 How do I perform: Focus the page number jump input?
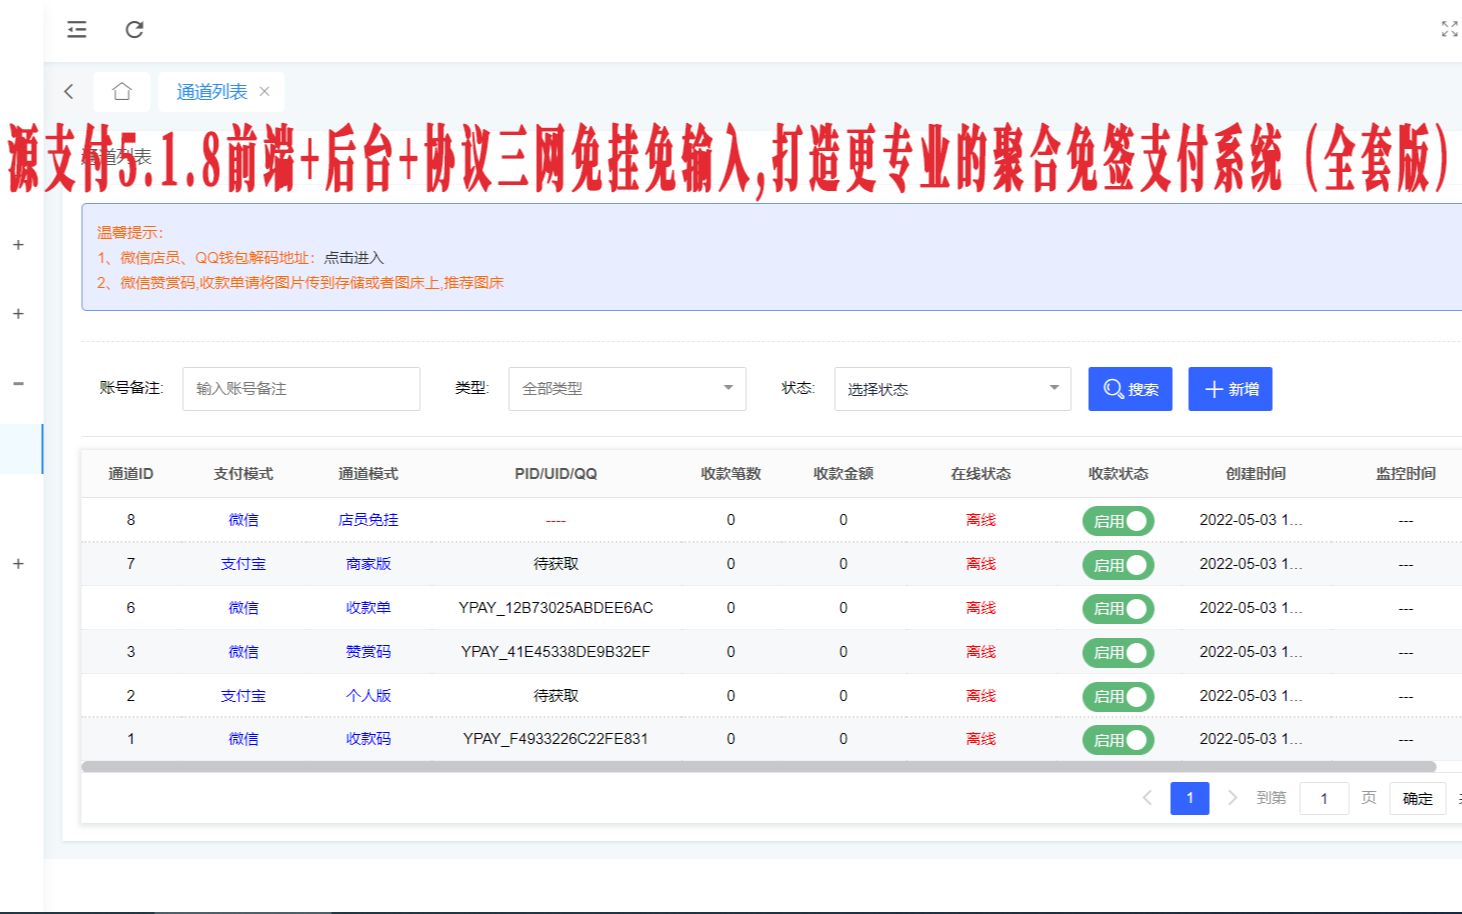pyautogui.click(x=1324, y=798)
